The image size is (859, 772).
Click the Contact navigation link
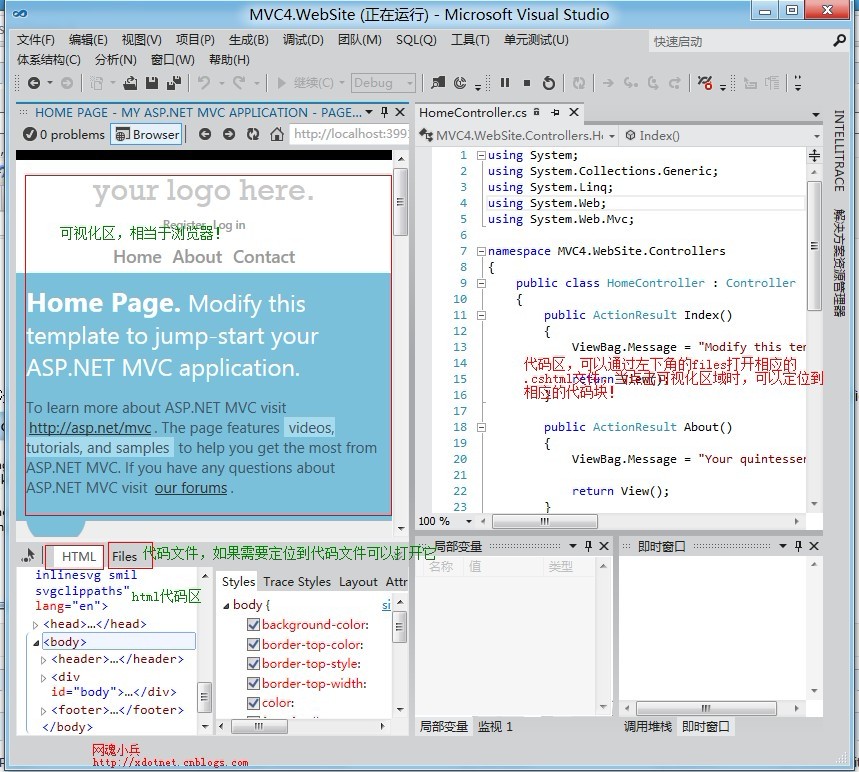[x=264, y=256]
